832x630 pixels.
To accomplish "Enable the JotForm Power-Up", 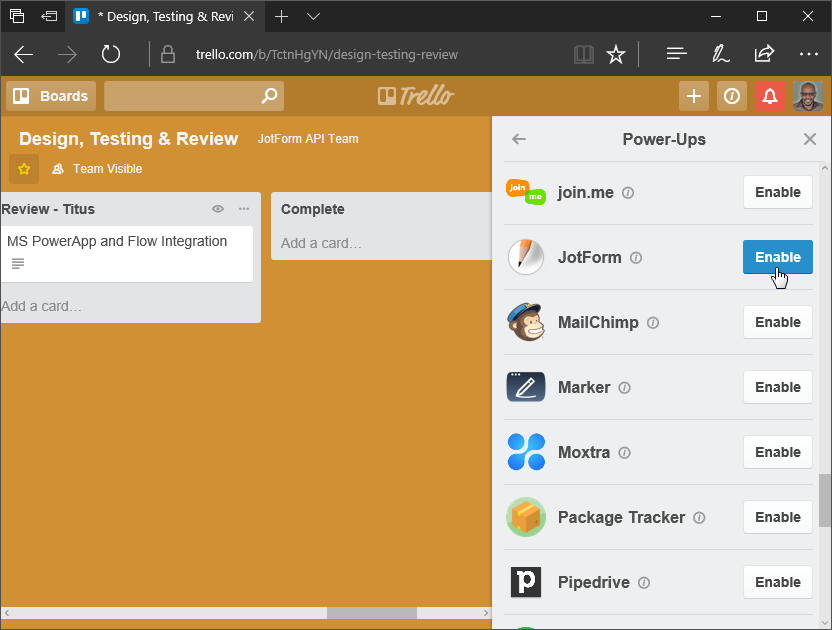I will point(778,257).
